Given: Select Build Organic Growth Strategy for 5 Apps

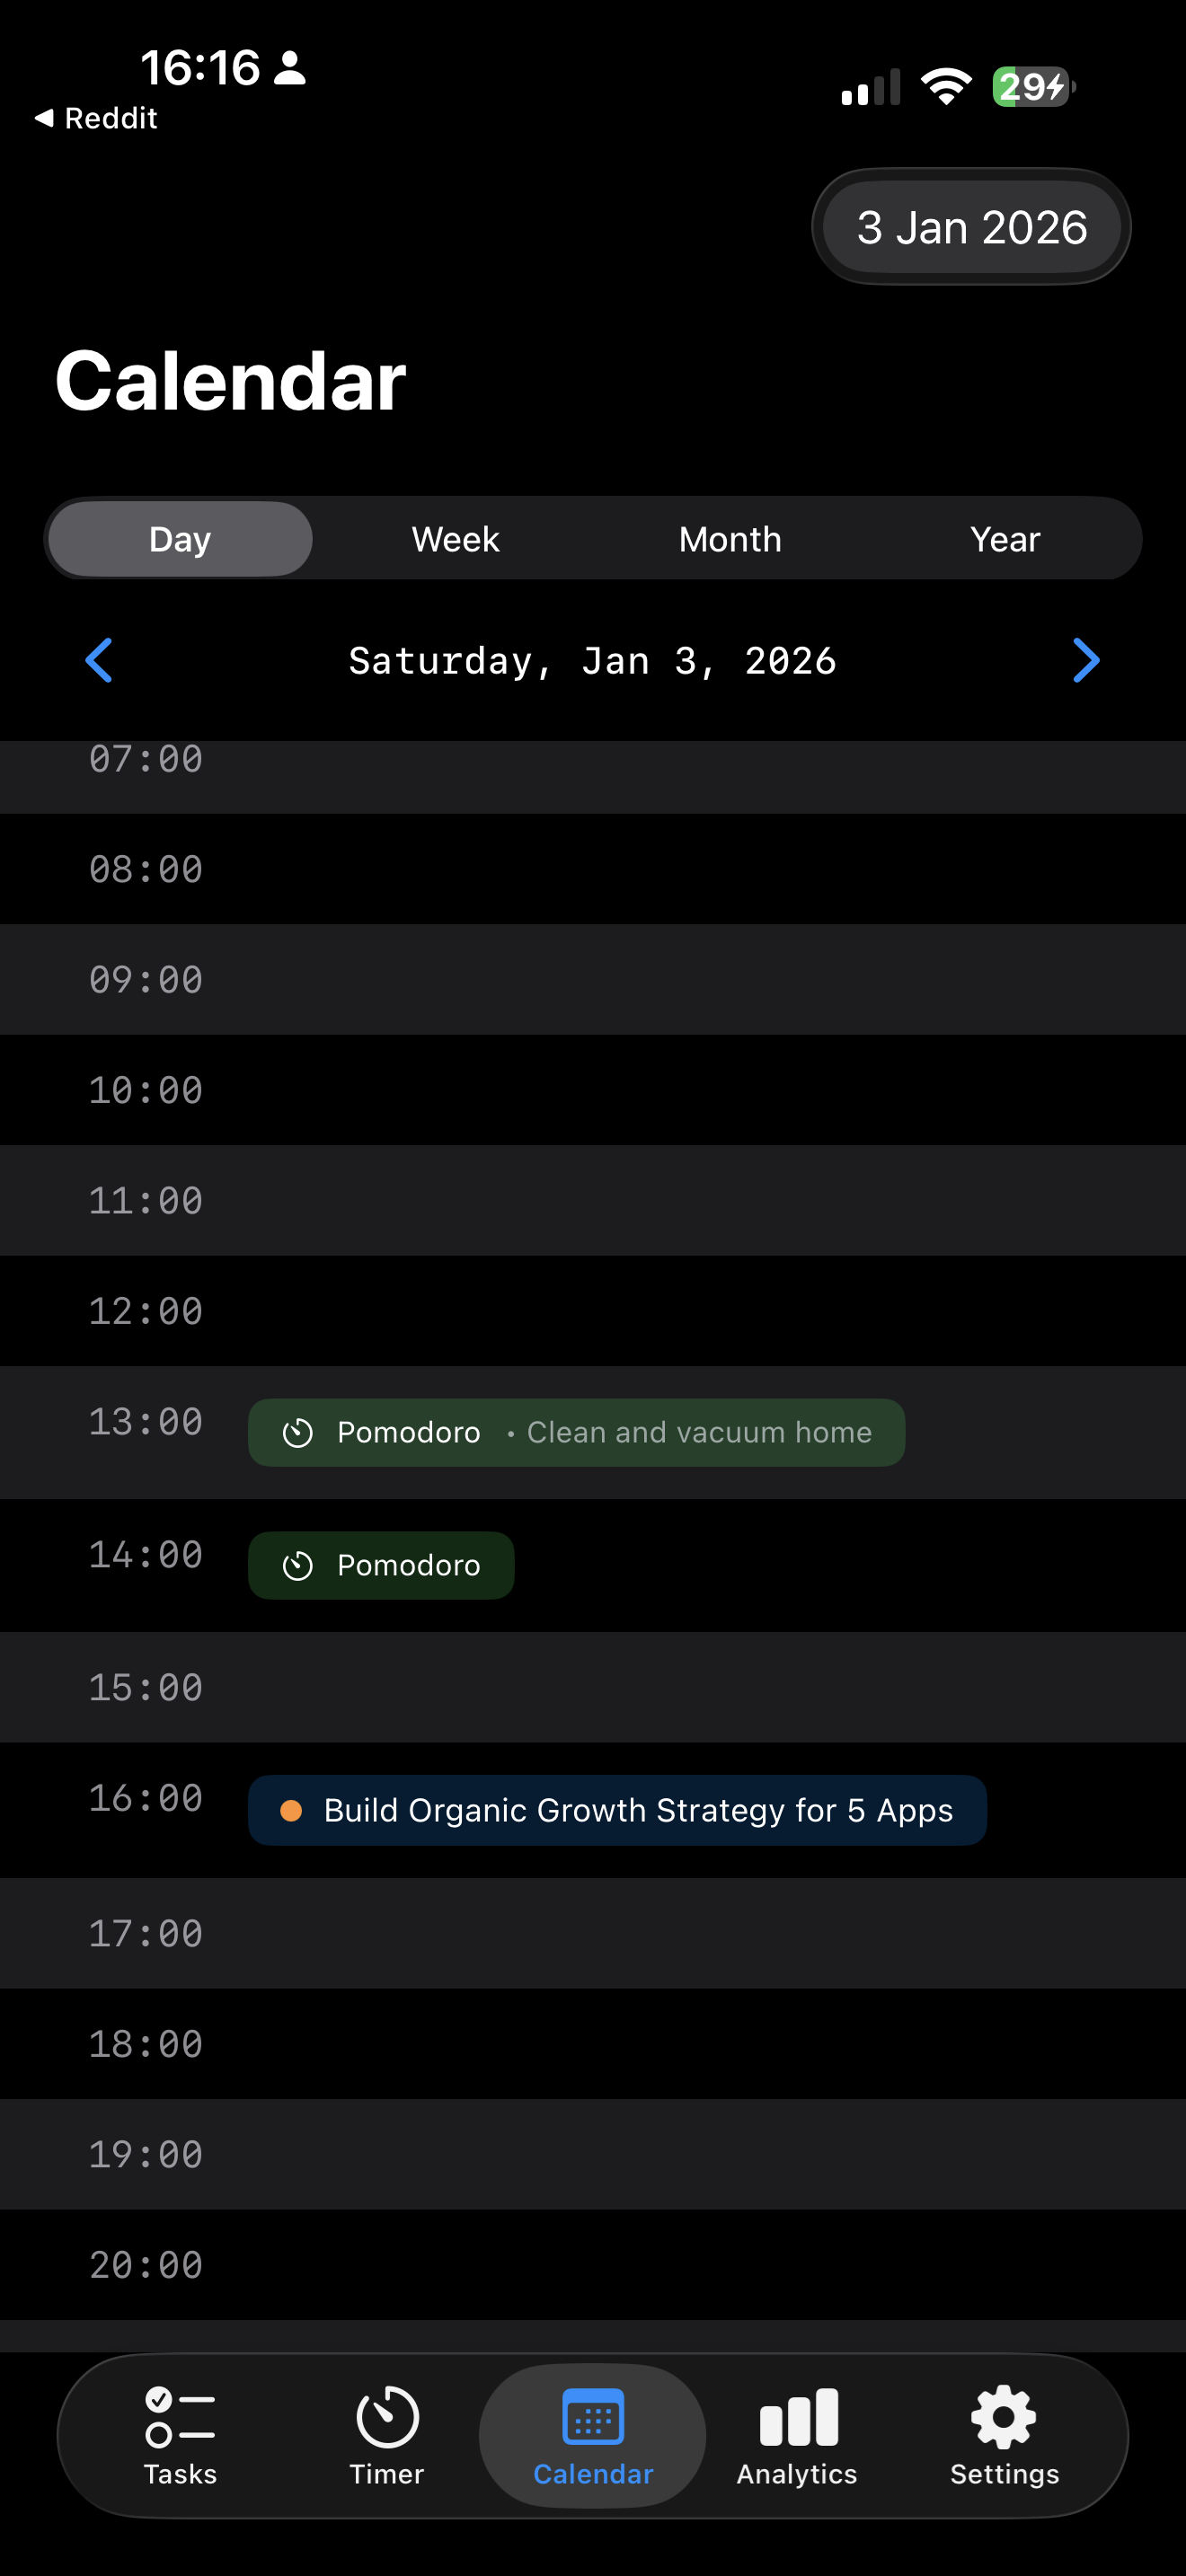Looking at the screenshot, I should tap(617, 1810).
